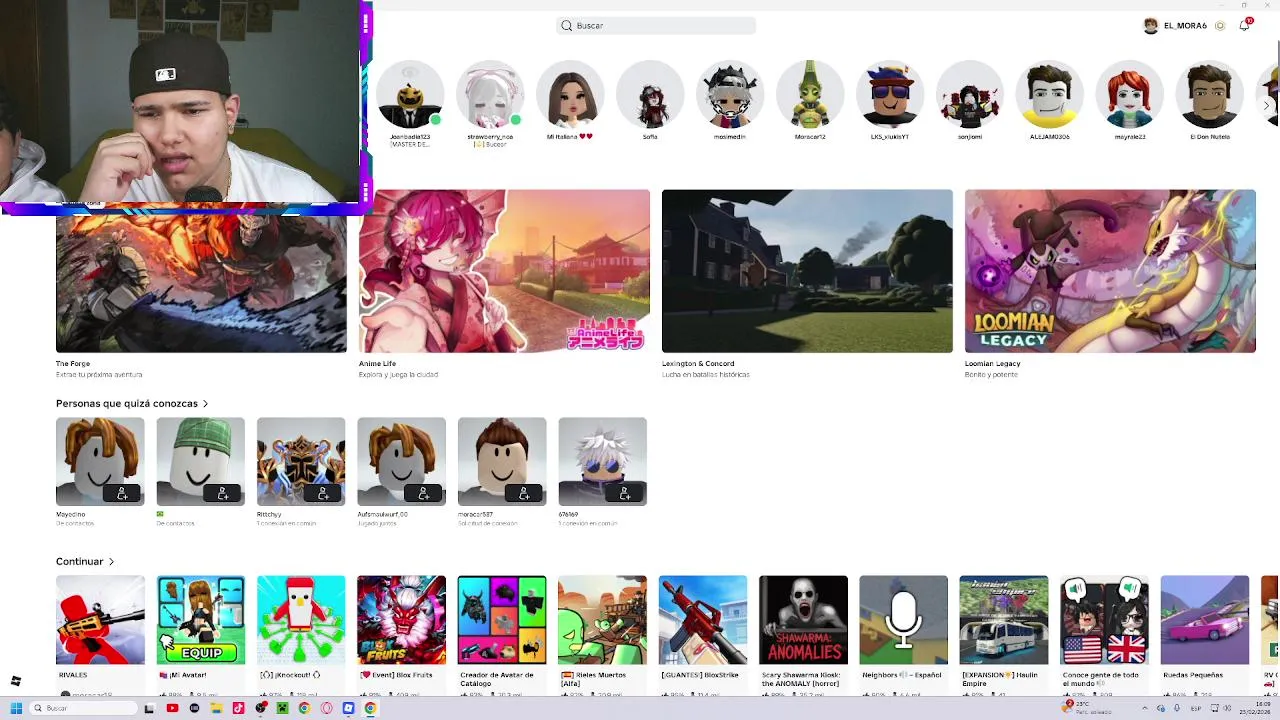Open ¡Mi Avatar! game tile

201,620
